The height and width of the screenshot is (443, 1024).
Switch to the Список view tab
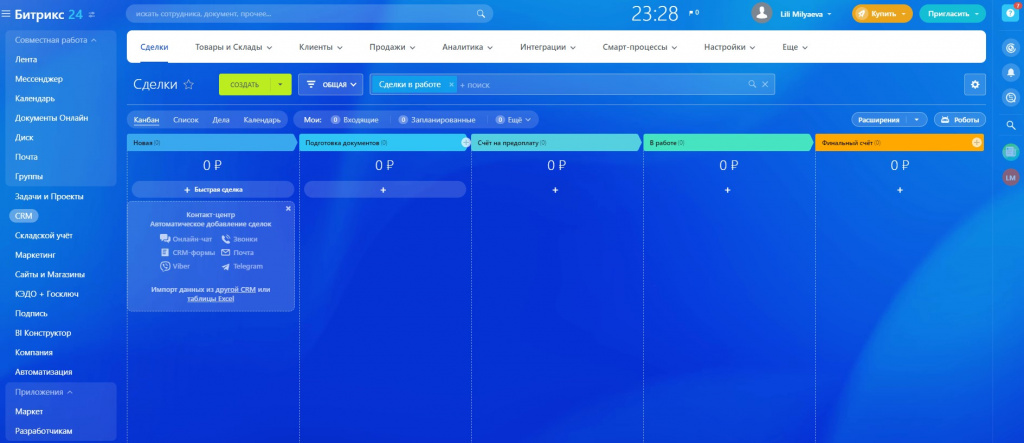pyautogui.click(x=185, y=120)
